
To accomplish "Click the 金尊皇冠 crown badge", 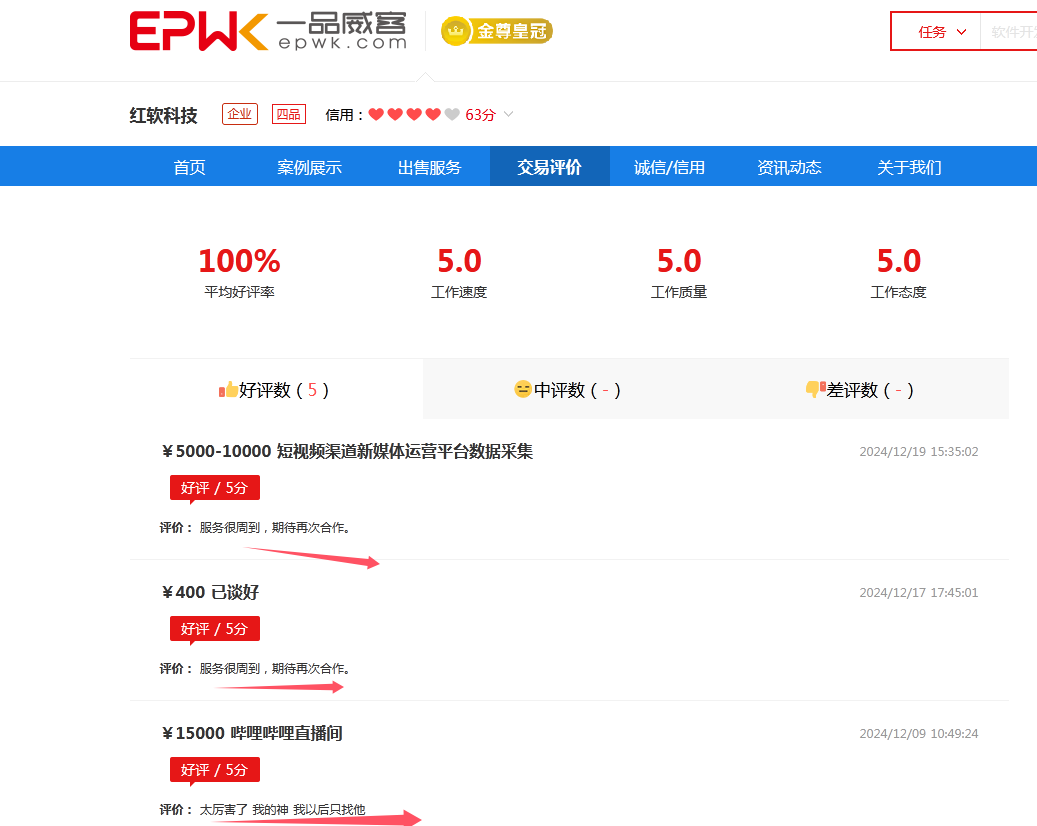I will coord(497,31).
